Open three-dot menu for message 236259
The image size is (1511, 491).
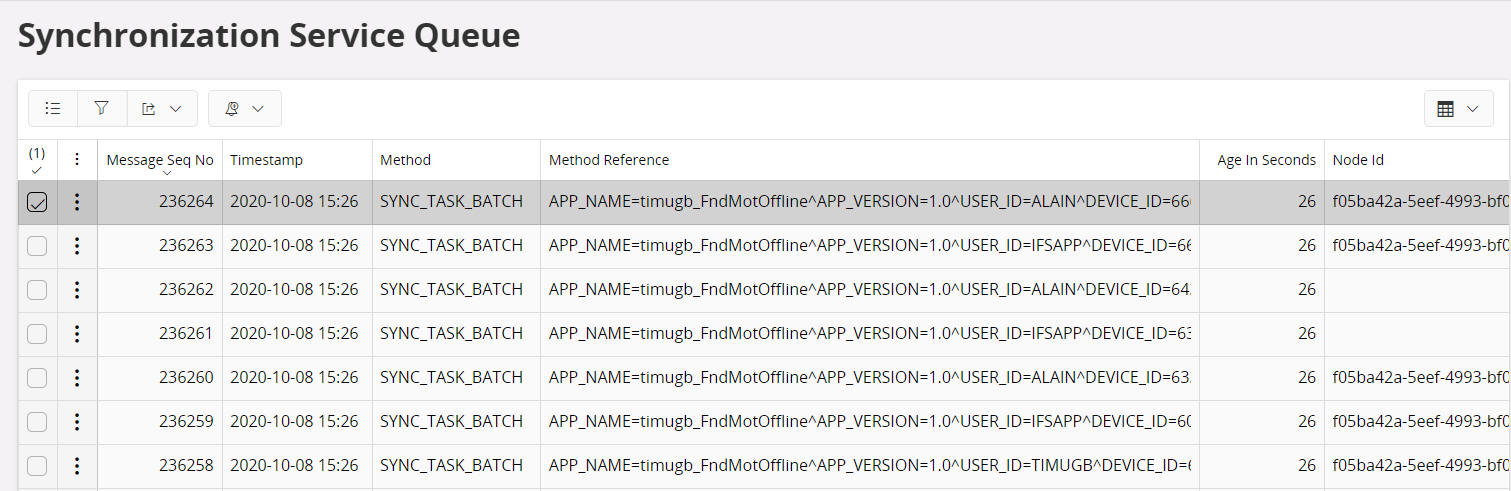[x=77, y=422]
